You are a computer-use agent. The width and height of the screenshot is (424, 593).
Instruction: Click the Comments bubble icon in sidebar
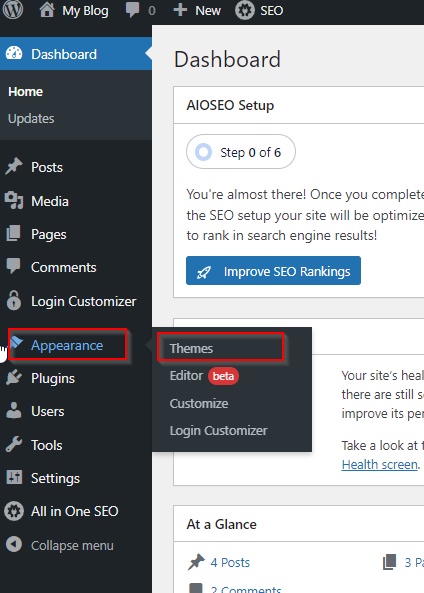tap(14, 266)
